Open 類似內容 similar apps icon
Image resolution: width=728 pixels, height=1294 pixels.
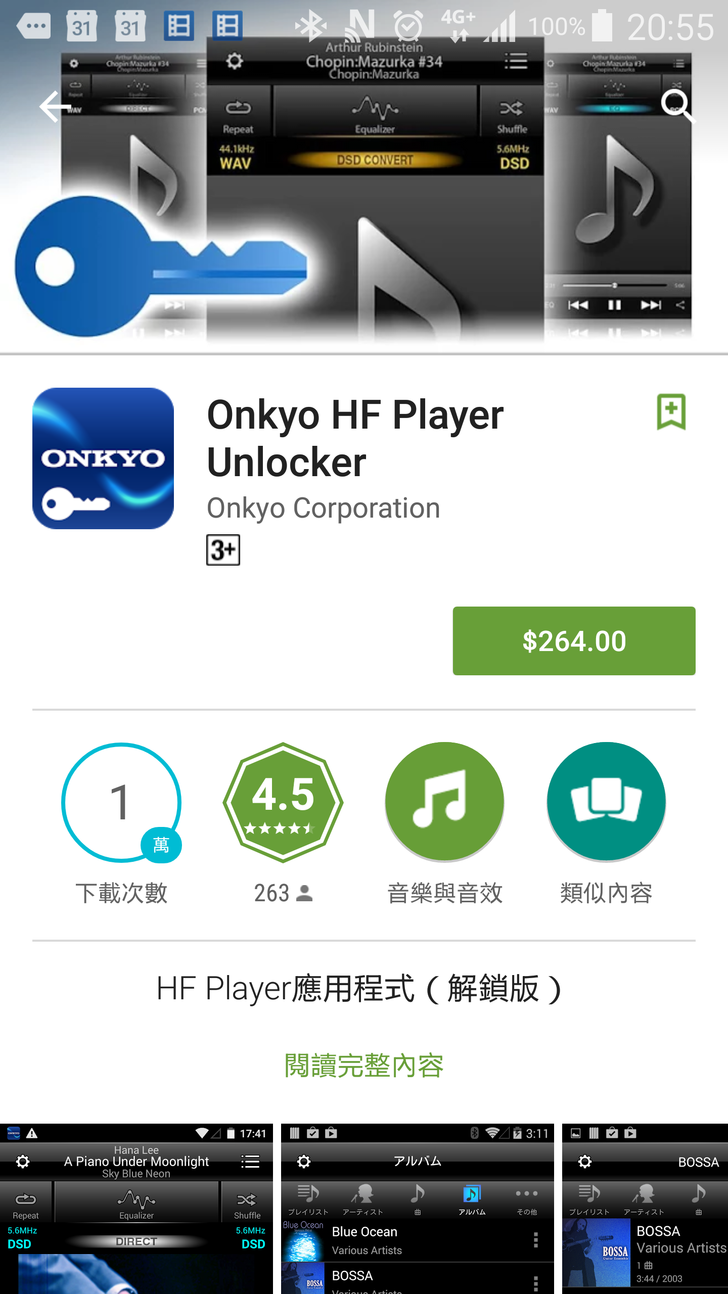pos(606,802)
